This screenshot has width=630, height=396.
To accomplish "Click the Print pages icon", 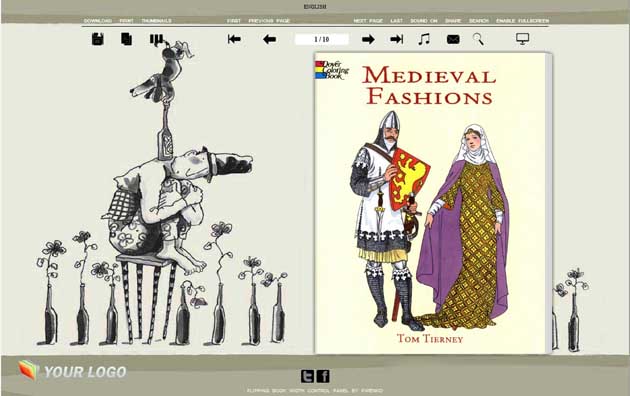I will 127,39.
